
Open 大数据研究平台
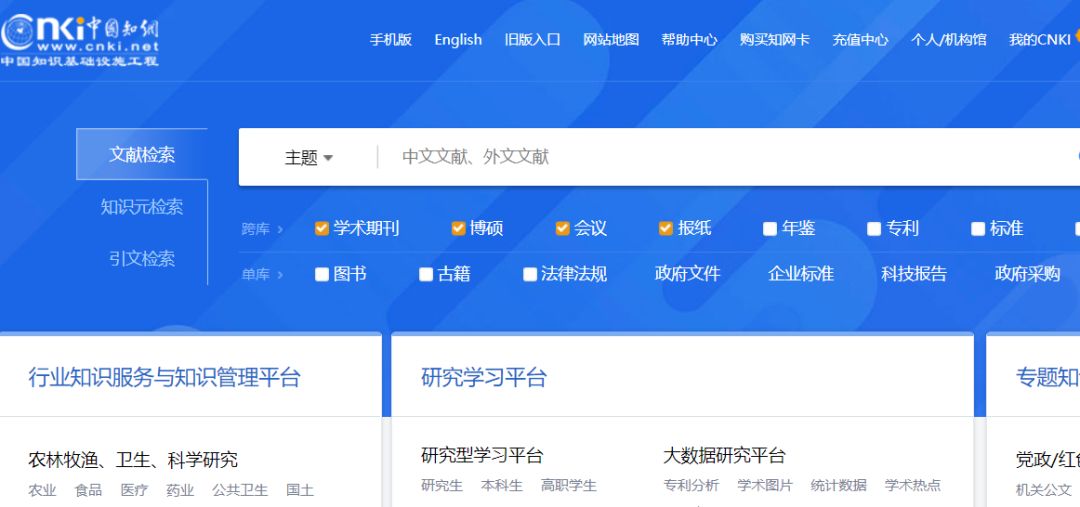pos(725,455)
